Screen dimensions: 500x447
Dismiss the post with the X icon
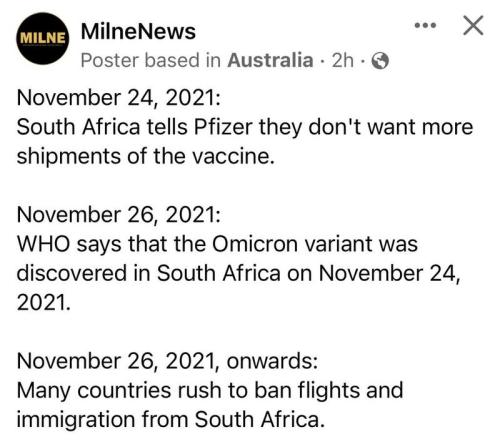pyautogui.click(x=473, y=25)
